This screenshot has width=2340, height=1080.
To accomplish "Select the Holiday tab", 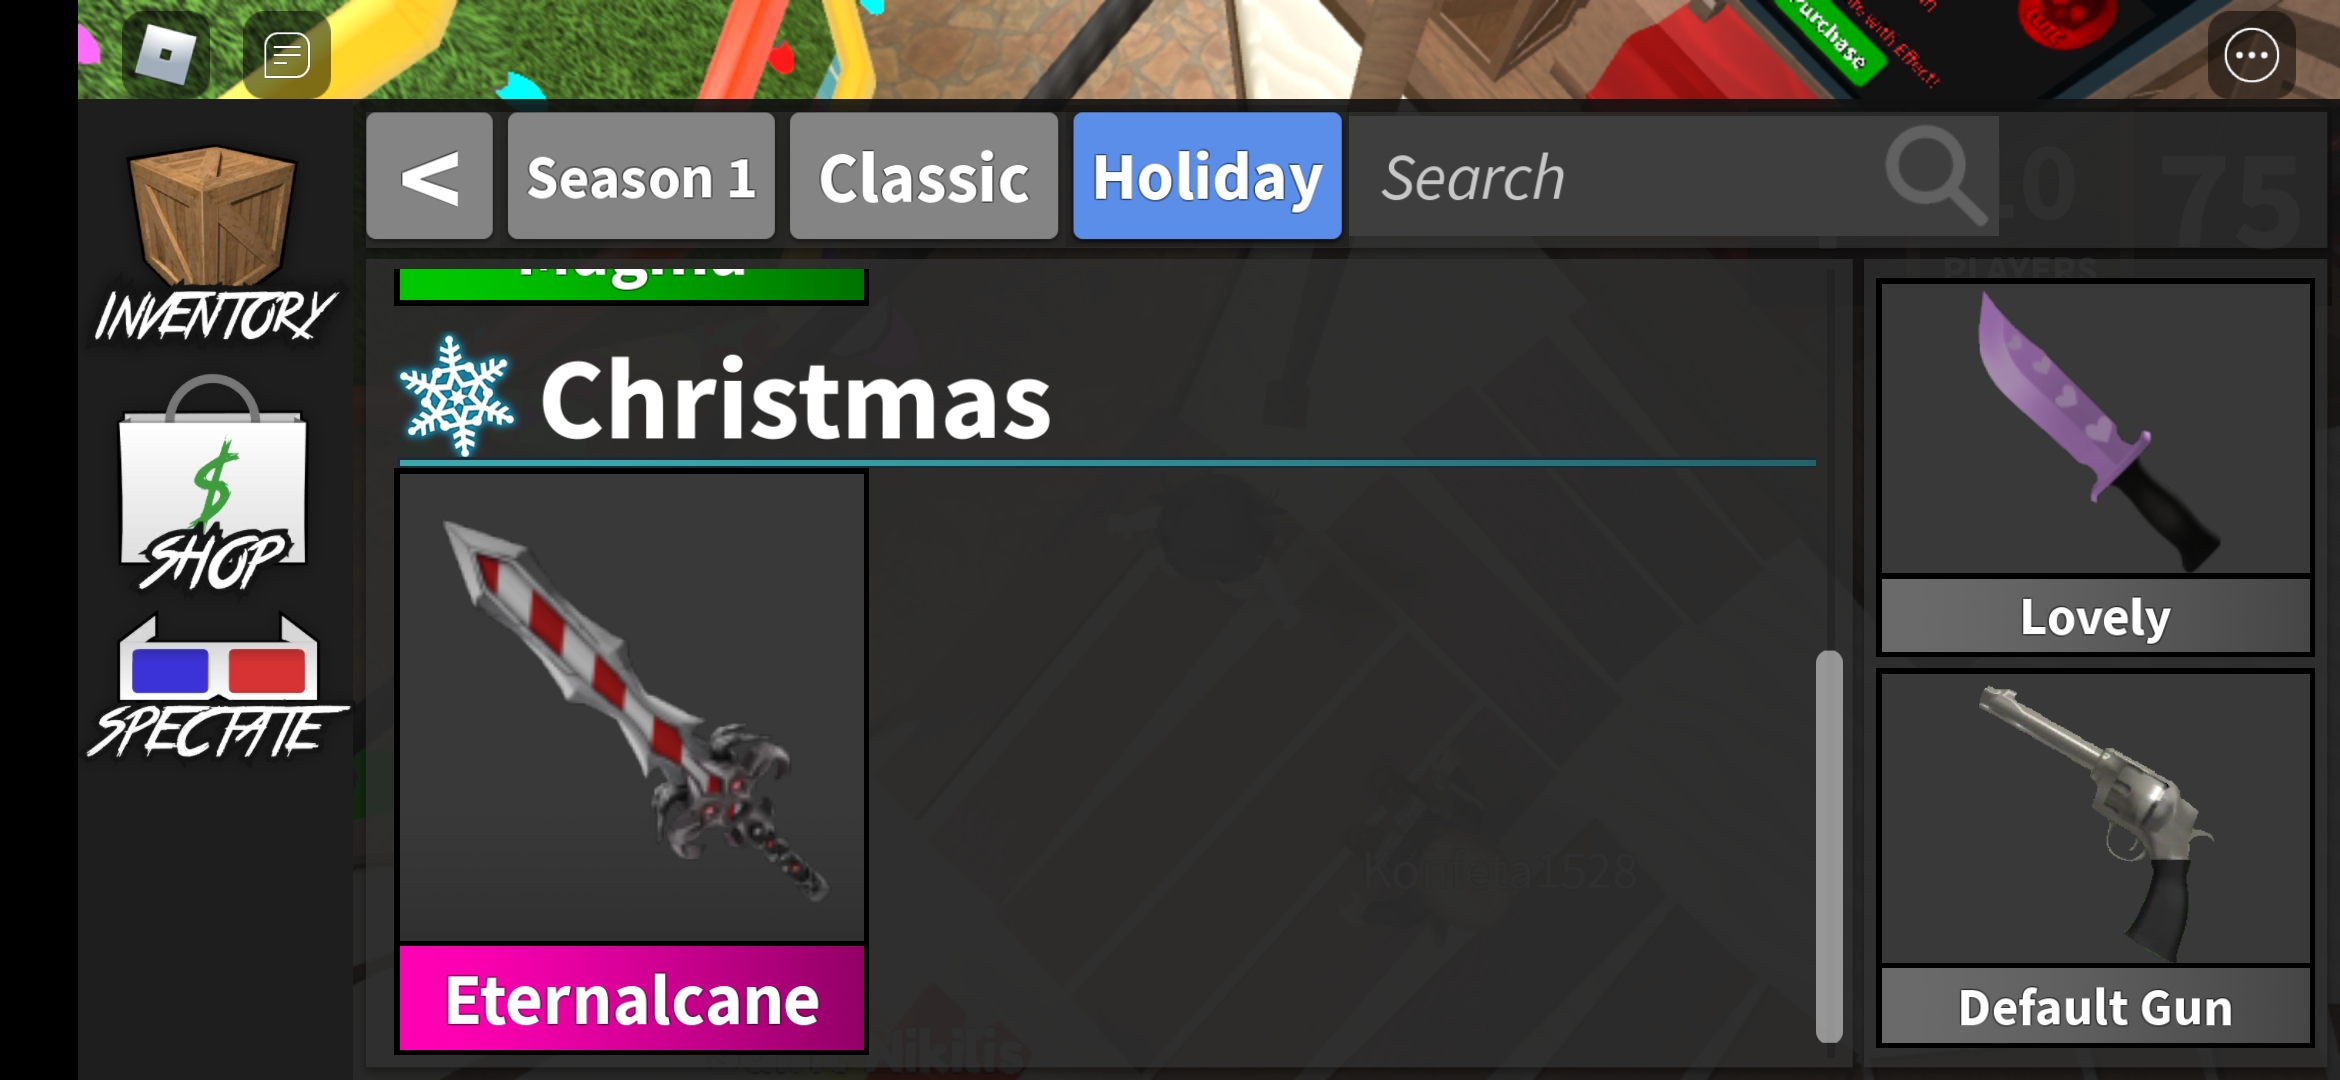I will tap(1207, 176).
